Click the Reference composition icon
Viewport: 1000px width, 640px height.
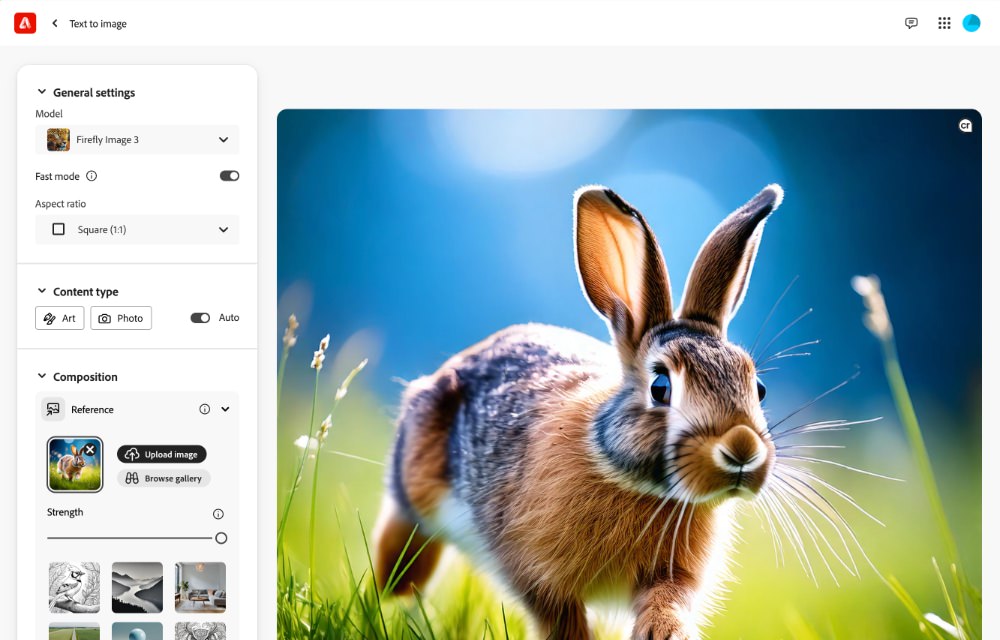tap(53, 409)
